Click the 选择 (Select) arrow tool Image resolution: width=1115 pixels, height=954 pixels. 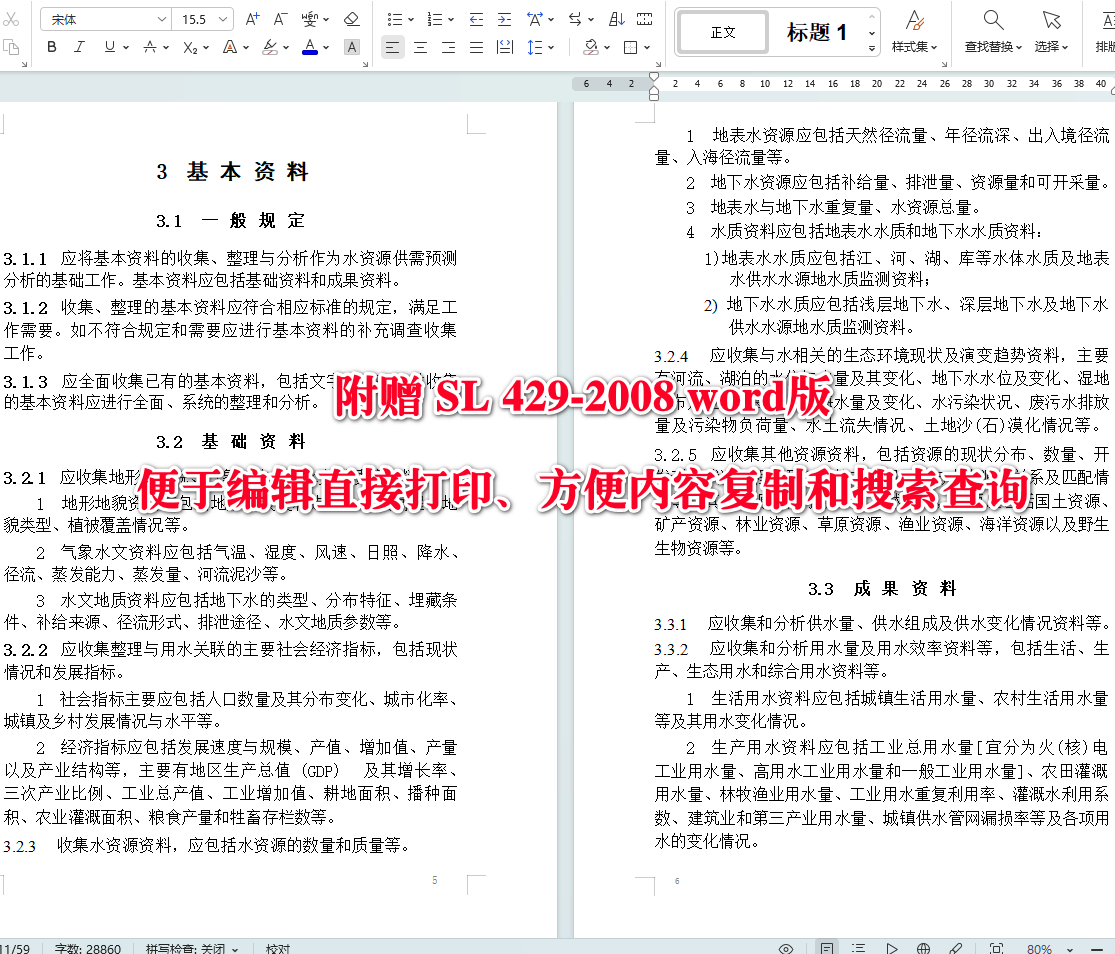[x=1052, y=31]
